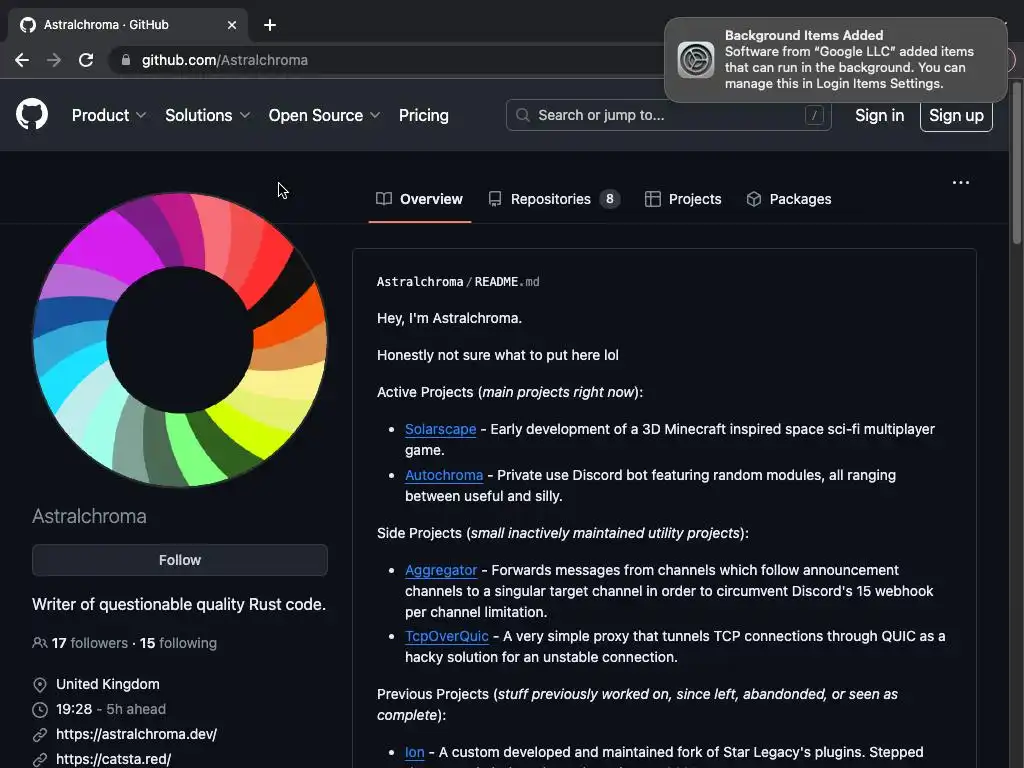Click the GitHub favicon in the browser tab
The image size is (1024, 768).
pos(27,25)
